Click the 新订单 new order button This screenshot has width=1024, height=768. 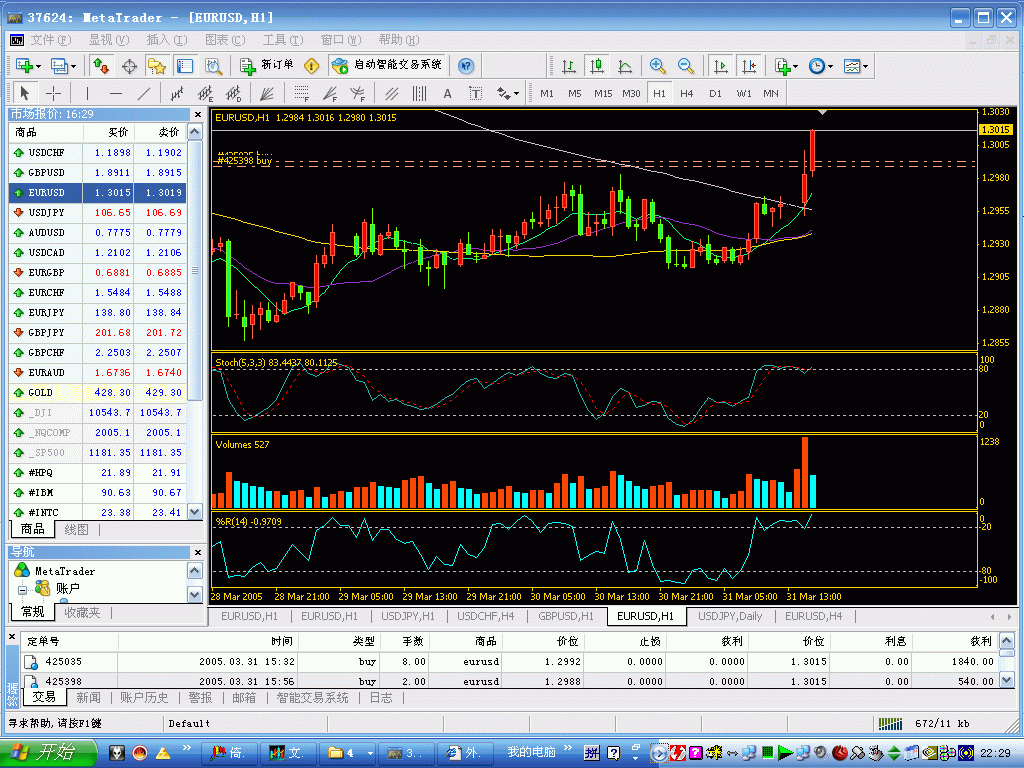pyautogui.click(x=267, y=66)
